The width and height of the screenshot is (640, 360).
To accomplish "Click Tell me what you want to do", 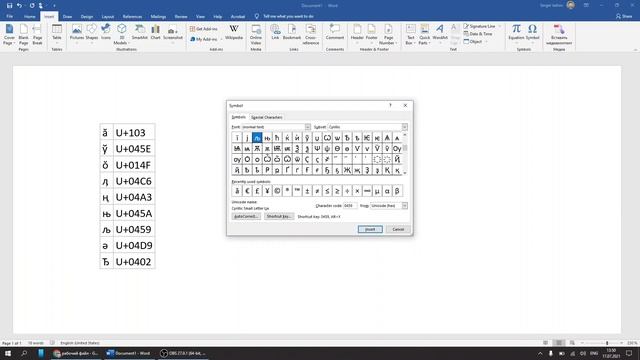I will (288, 16).
